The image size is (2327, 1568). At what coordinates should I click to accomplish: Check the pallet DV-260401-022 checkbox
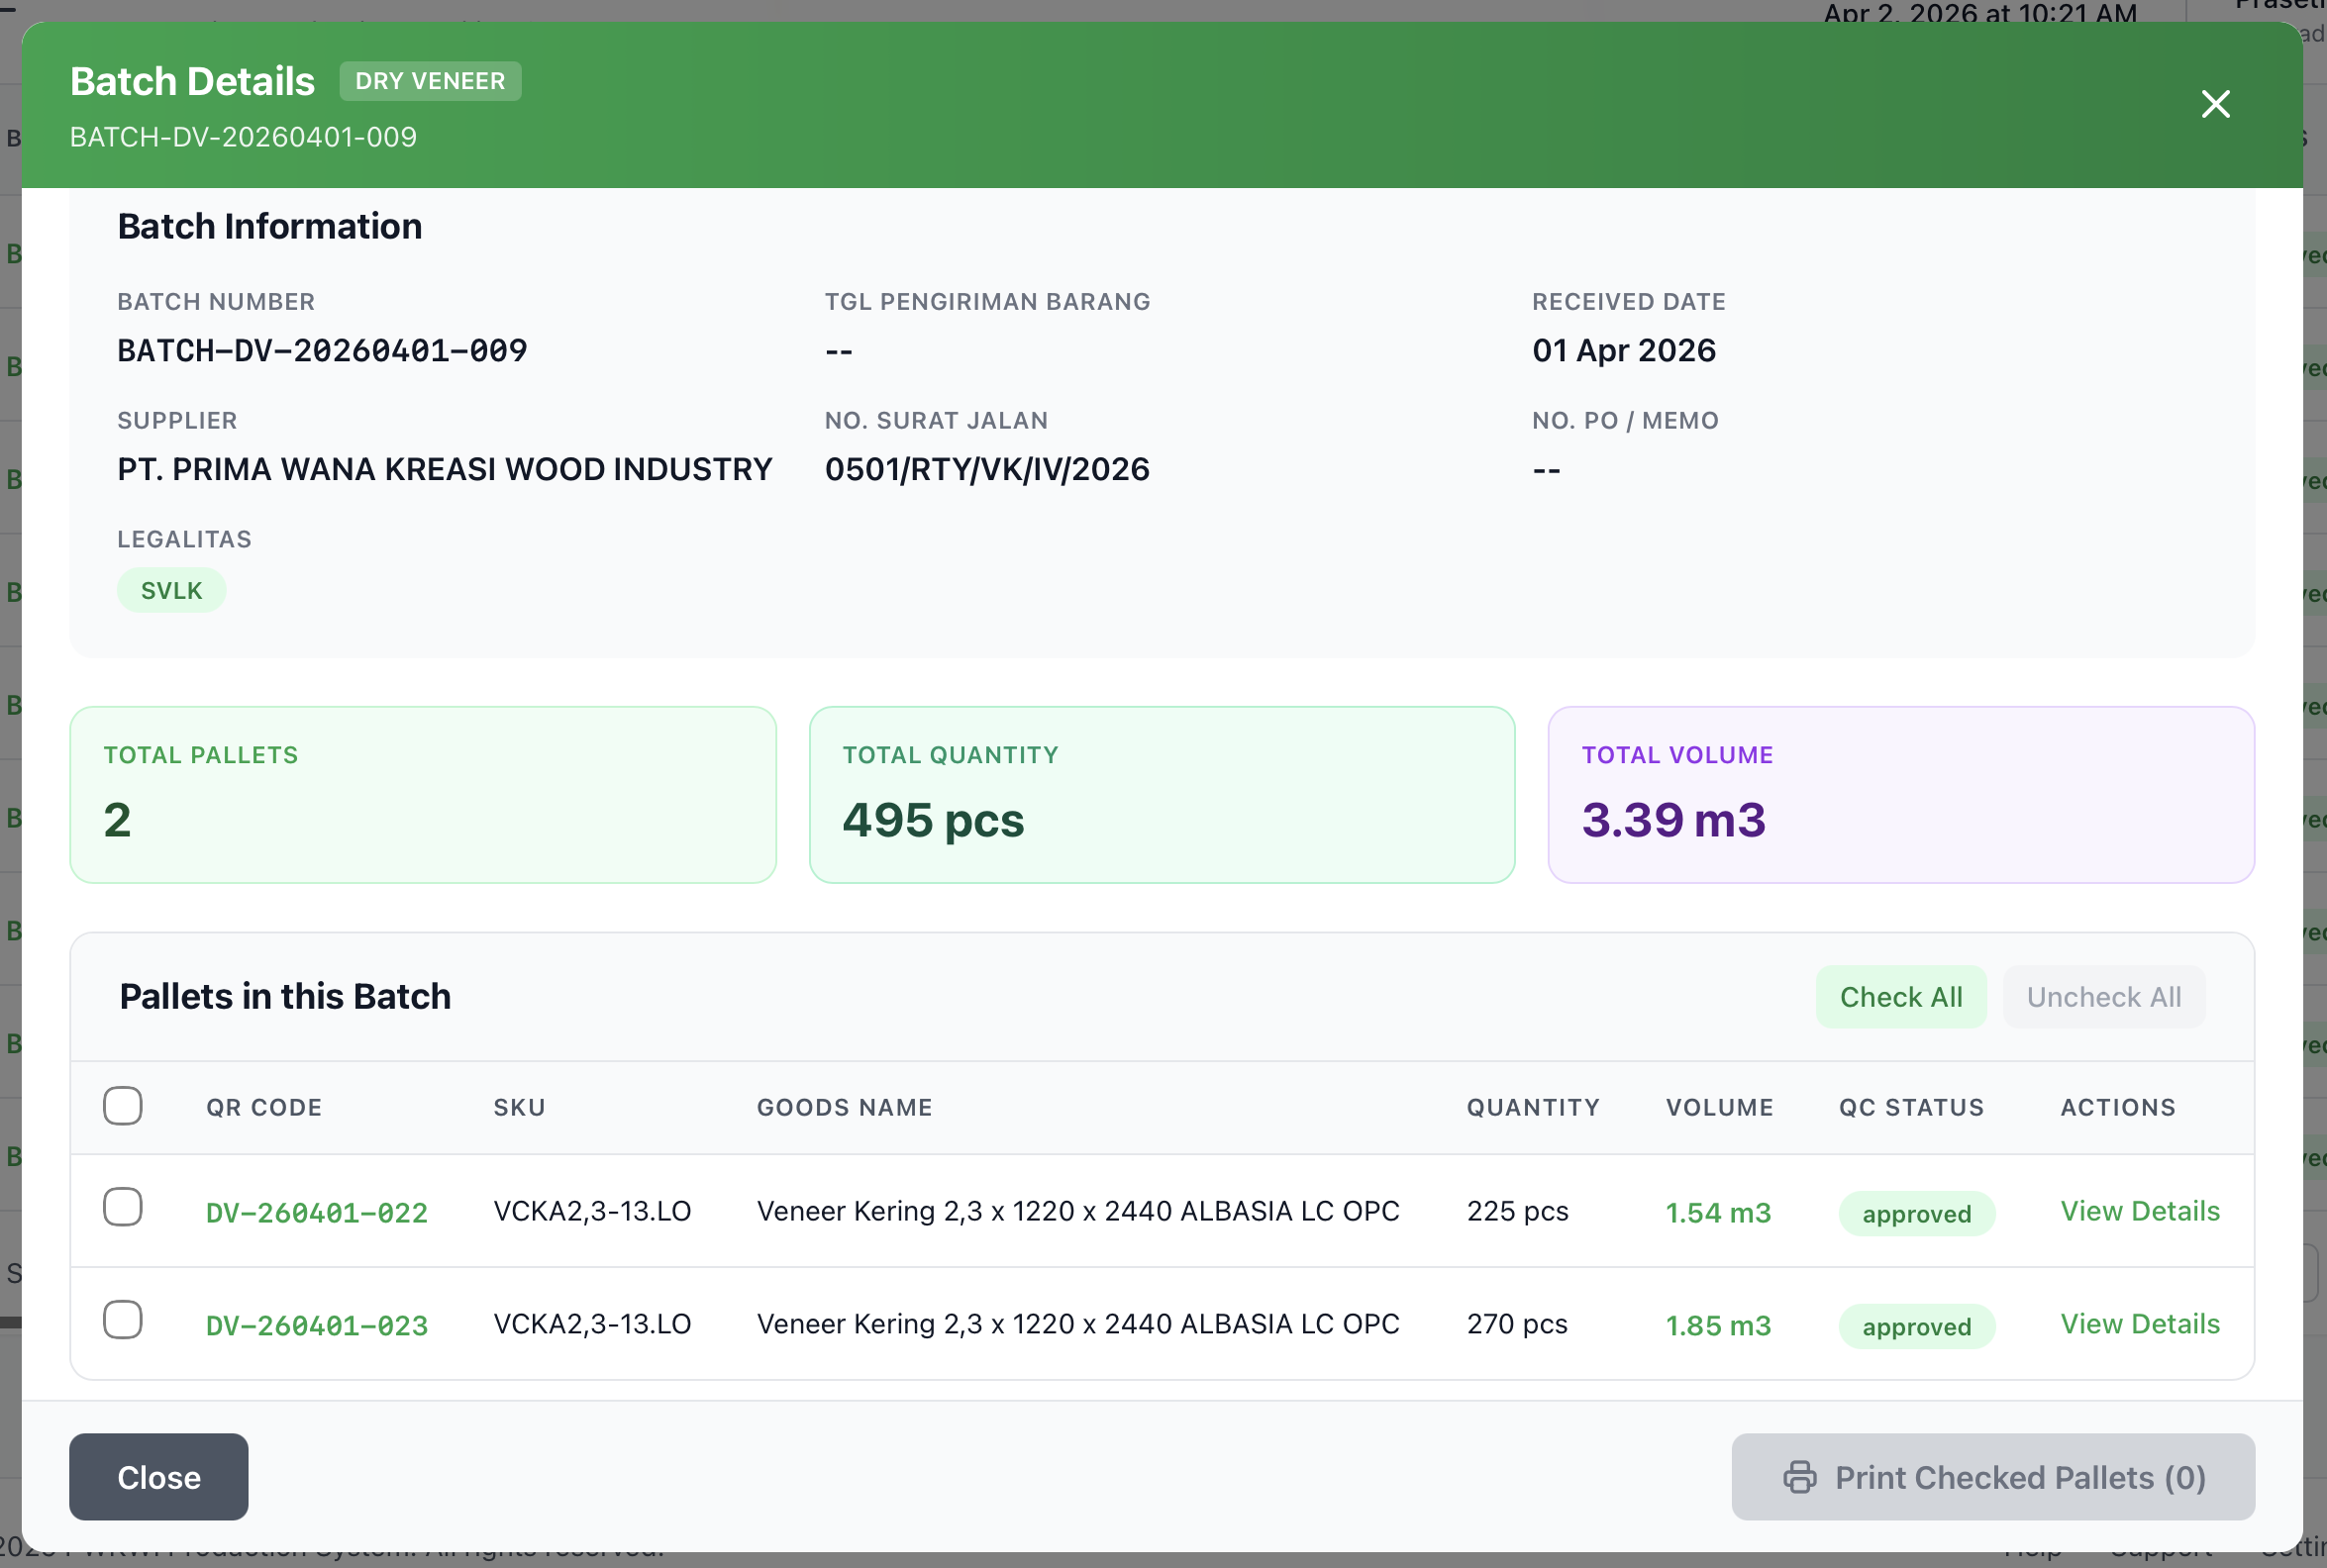123,1207
